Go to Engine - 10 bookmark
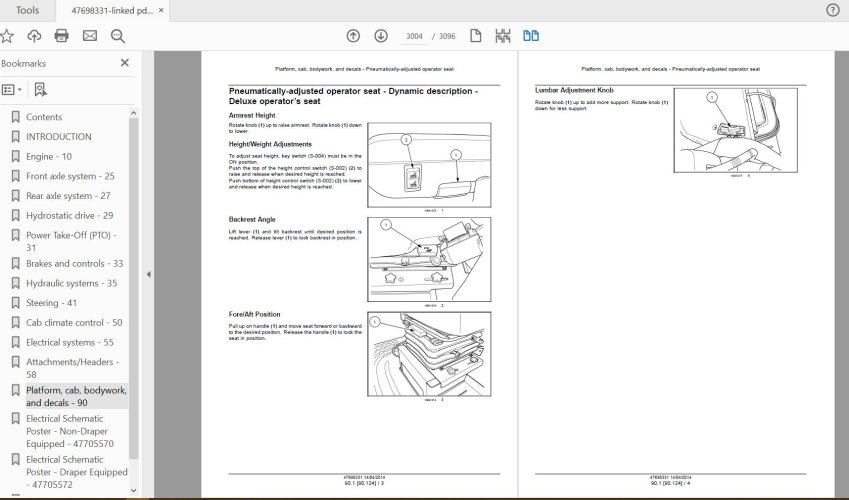Viewport: 849px width, 500px height. (49, 157)
